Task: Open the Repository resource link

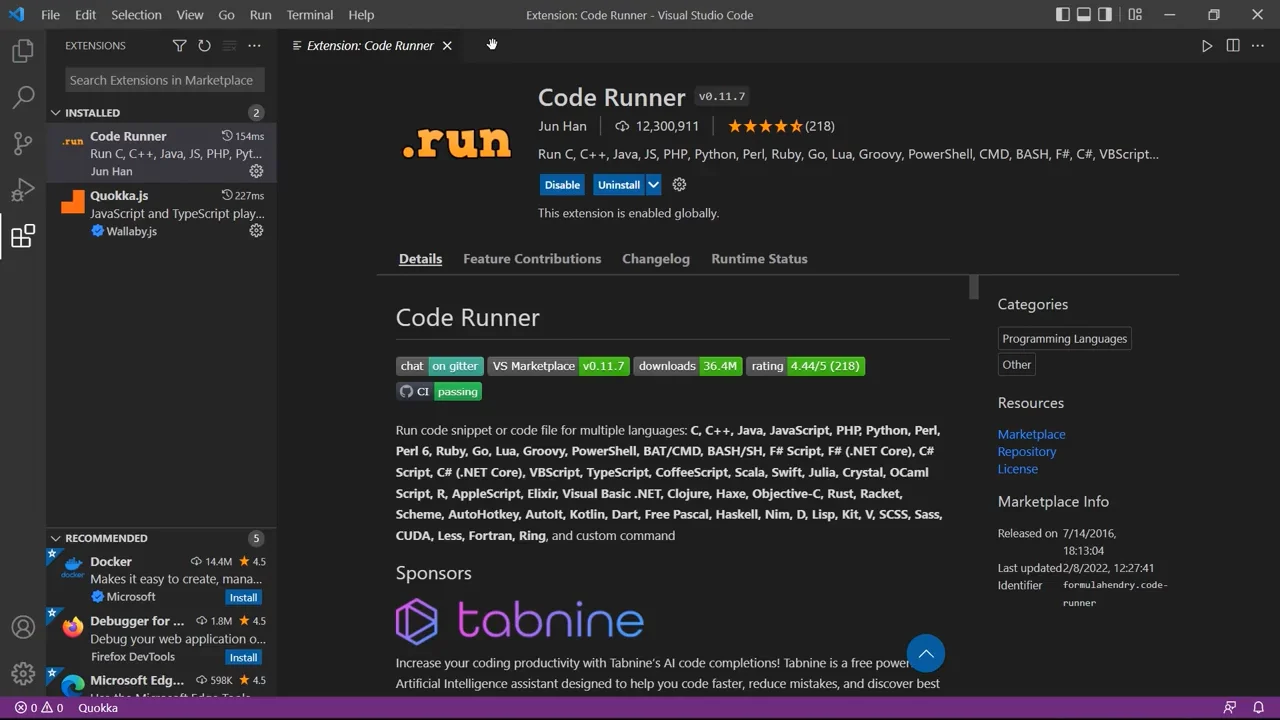Action: tap(1027, 452)
